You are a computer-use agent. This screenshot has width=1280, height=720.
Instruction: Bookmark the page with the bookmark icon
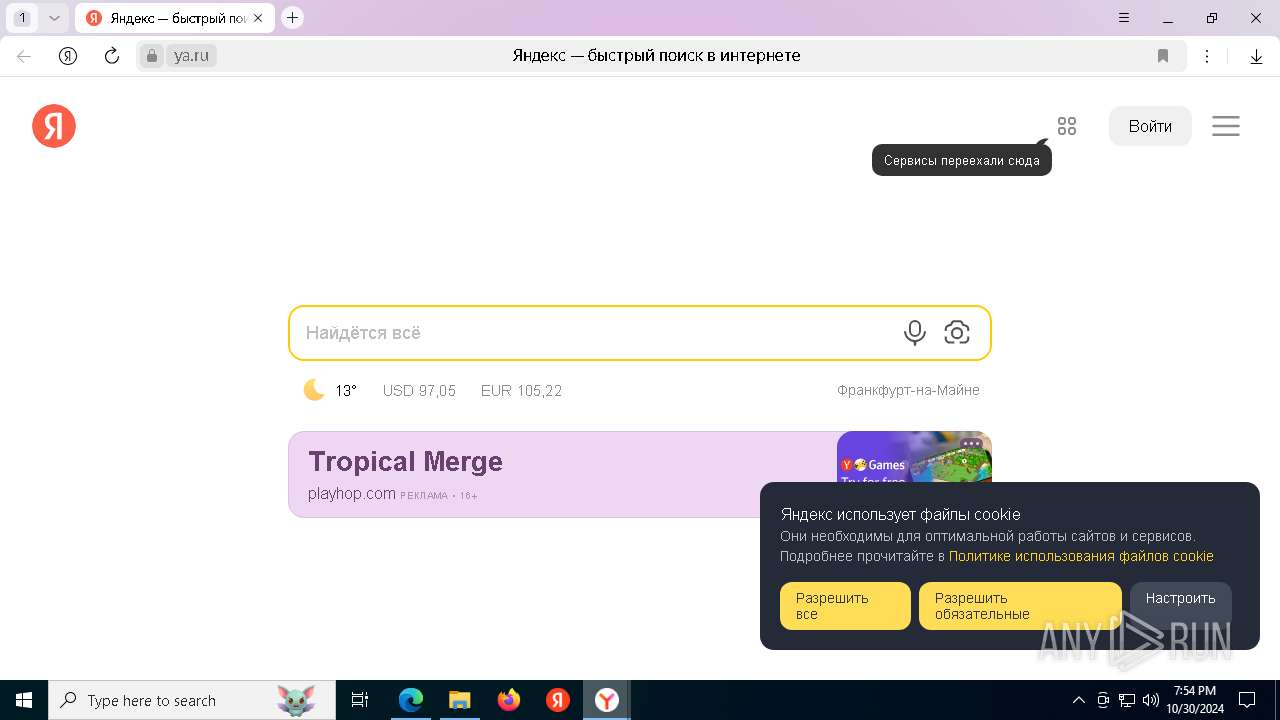pos(1163,56)
